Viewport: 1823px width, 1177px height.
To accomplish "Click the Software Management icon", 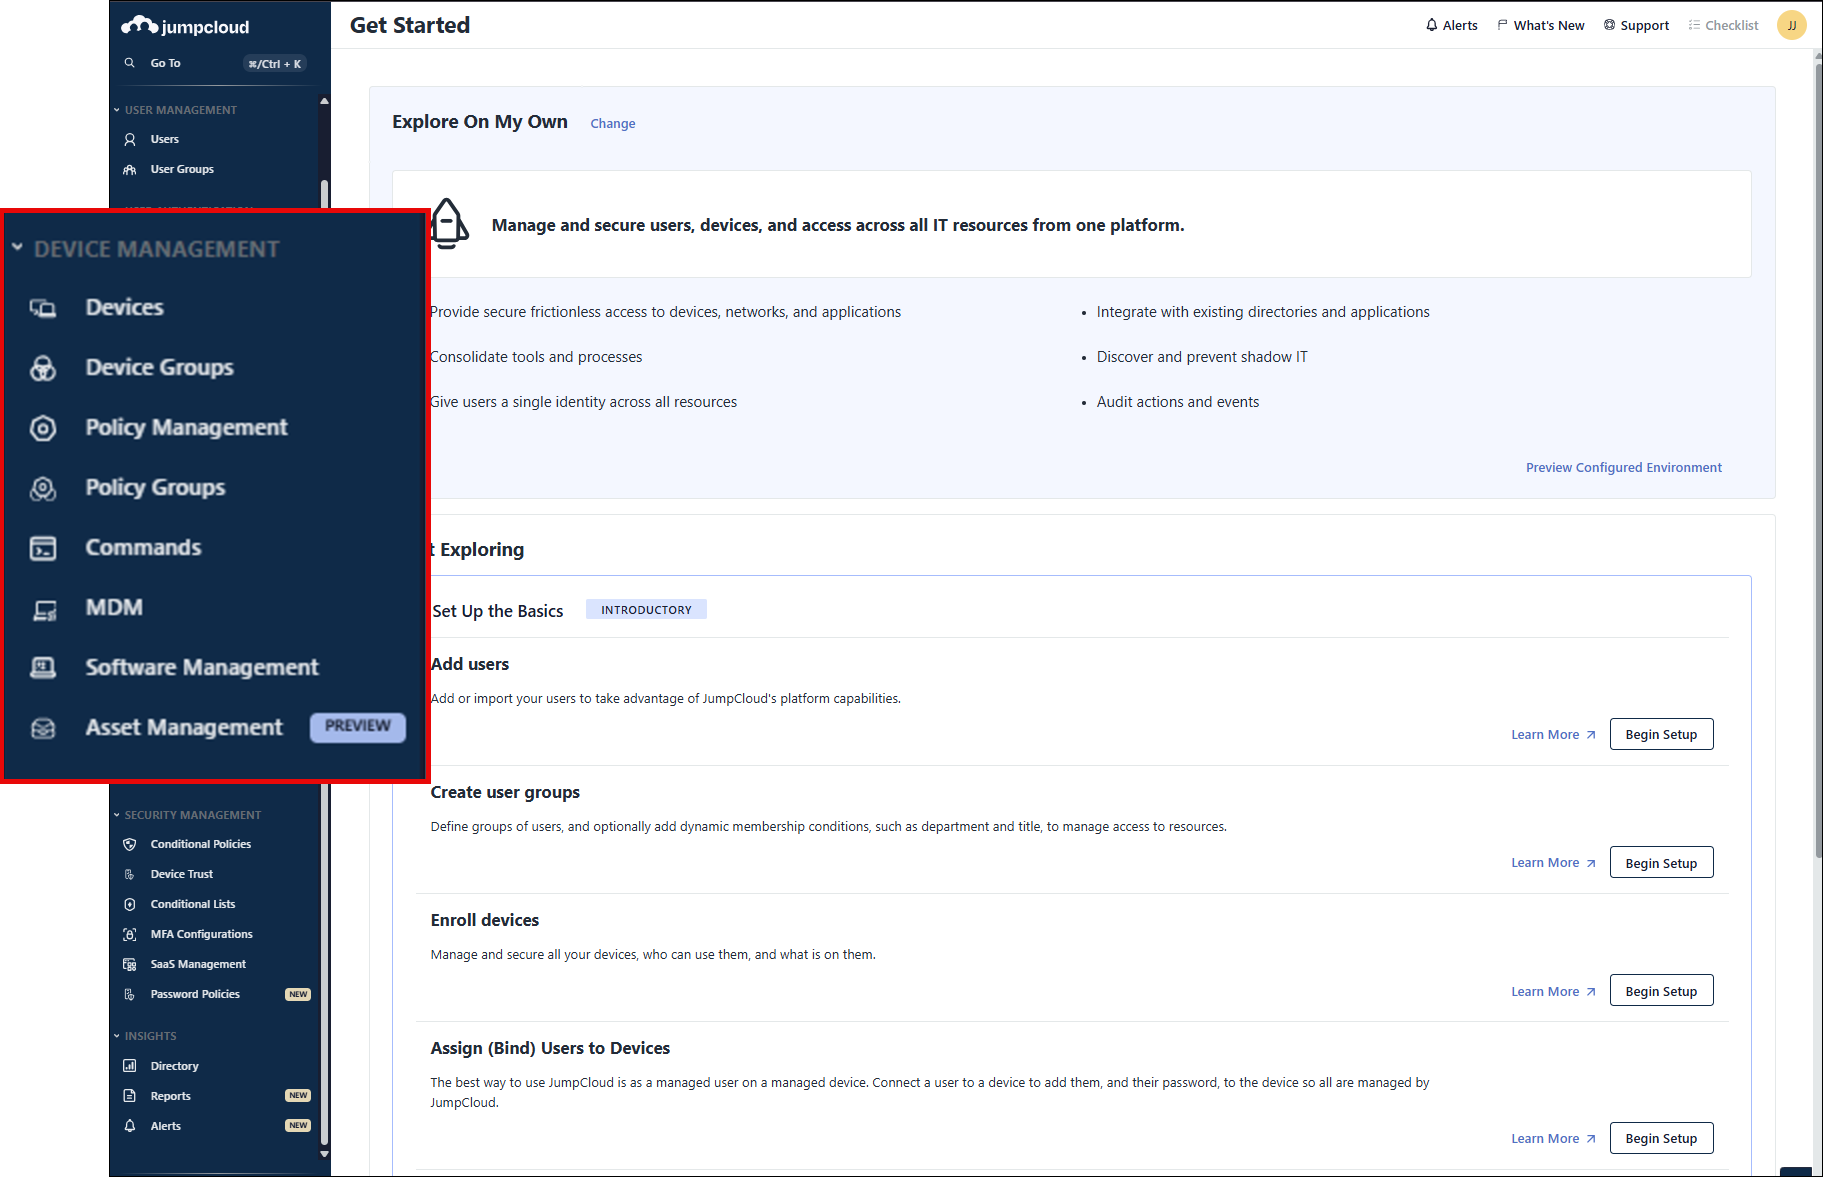I will (43, 668).
